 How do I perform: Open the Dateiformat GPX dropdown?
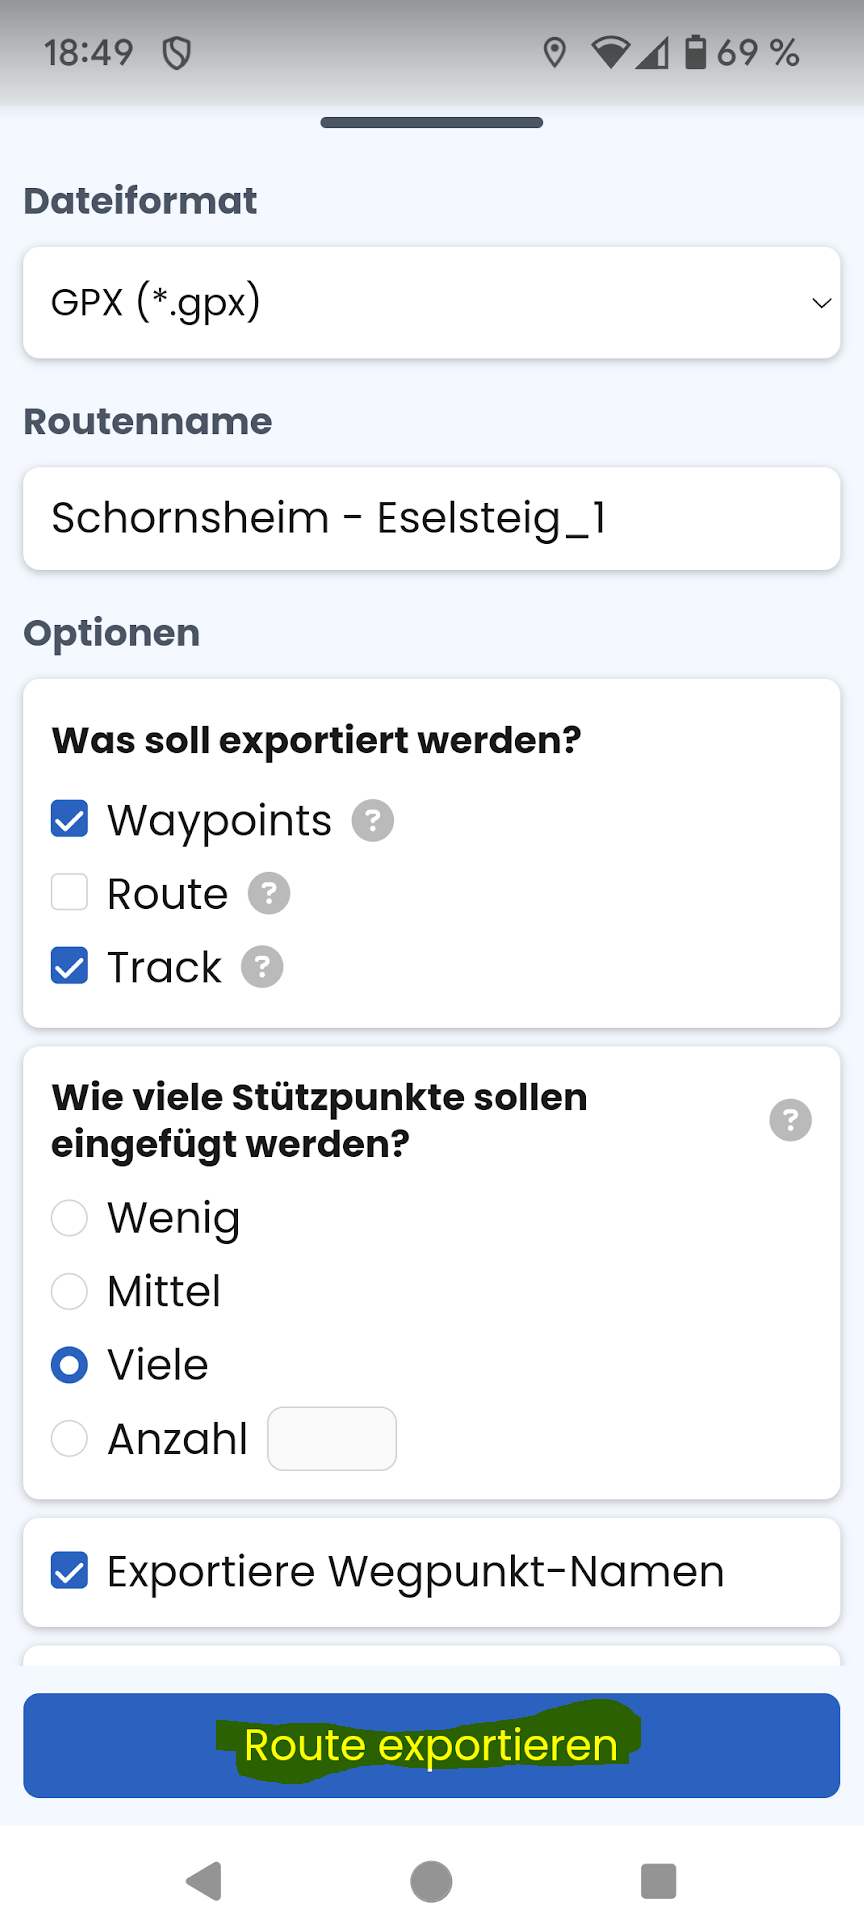[432, 303]
